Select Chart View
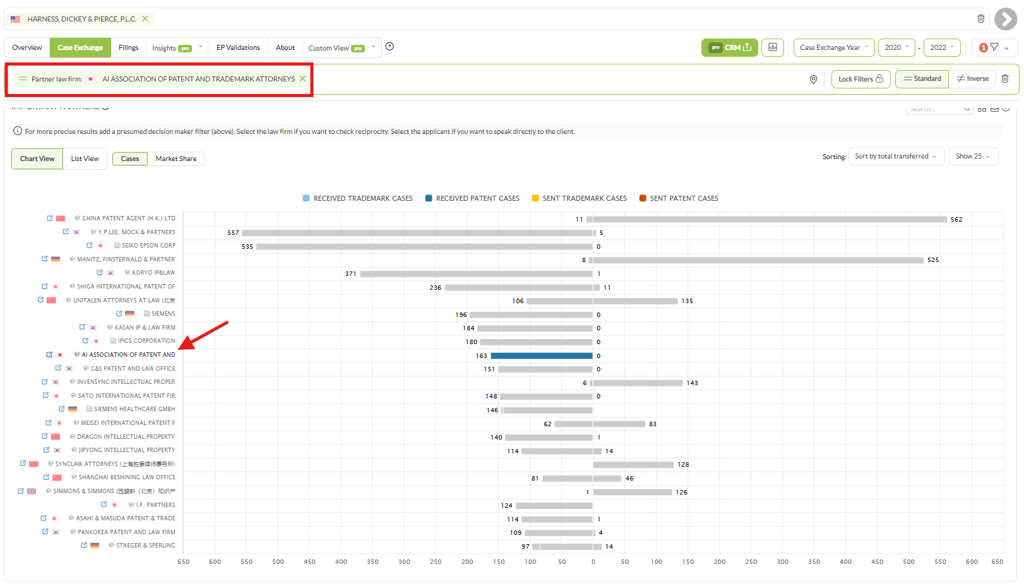The image size is (1024, 586). 37,159
